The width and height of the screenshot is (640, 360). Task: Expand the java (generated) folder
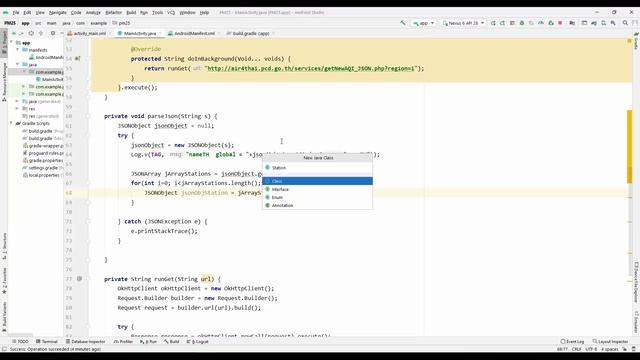[x=18, y=101]
